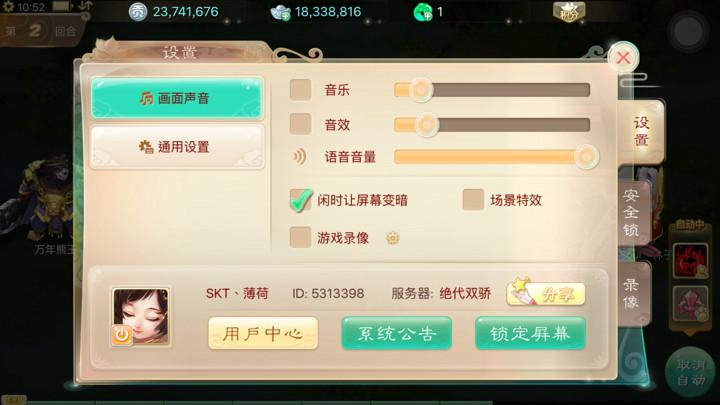
Task: Click the 贡 coin icon at top
Action: pyautogui.click(x=138, y=12)
